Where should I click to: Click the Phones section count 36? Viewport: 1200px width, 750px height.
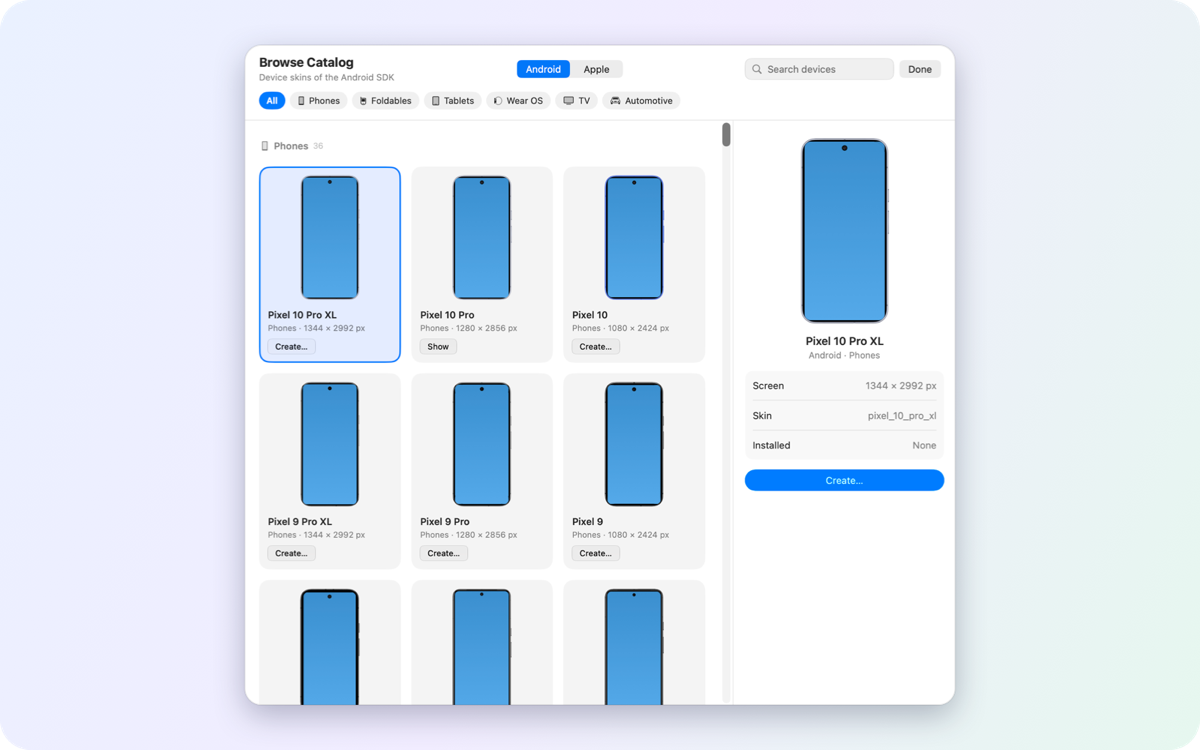[318, 146]
